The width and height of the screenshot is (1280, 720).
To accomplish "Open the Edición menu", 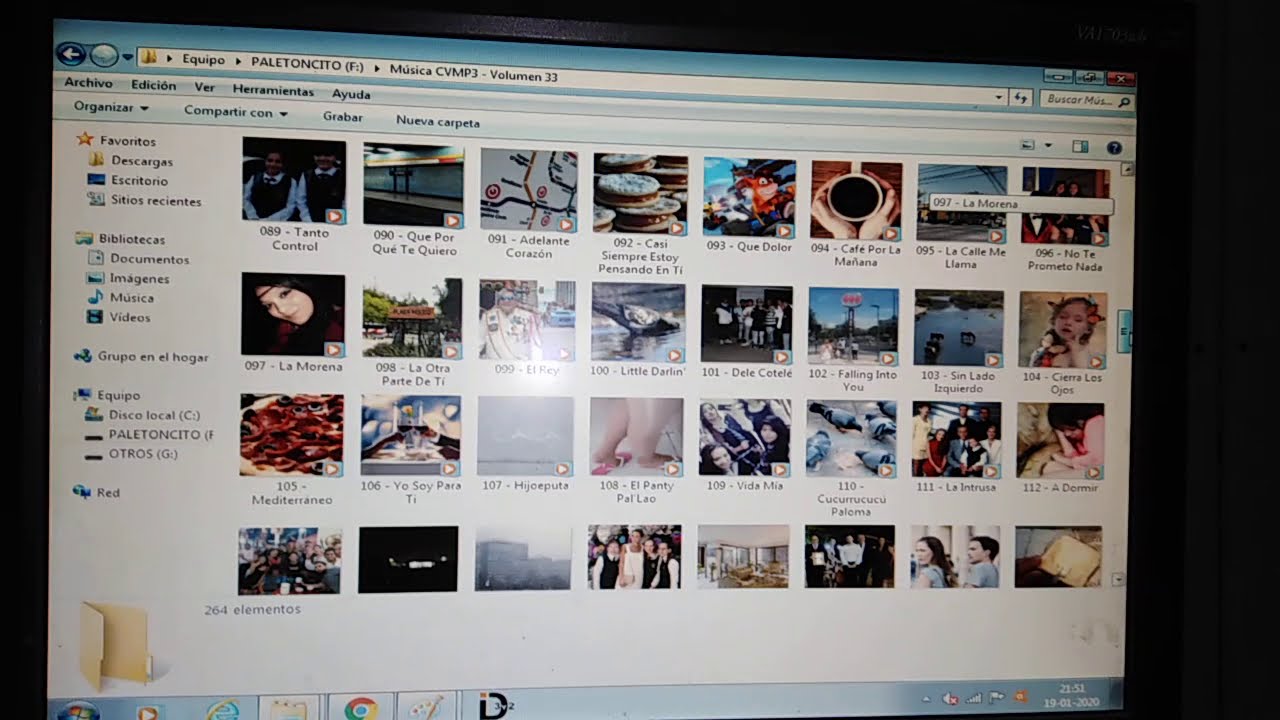I will pos(153,86).
